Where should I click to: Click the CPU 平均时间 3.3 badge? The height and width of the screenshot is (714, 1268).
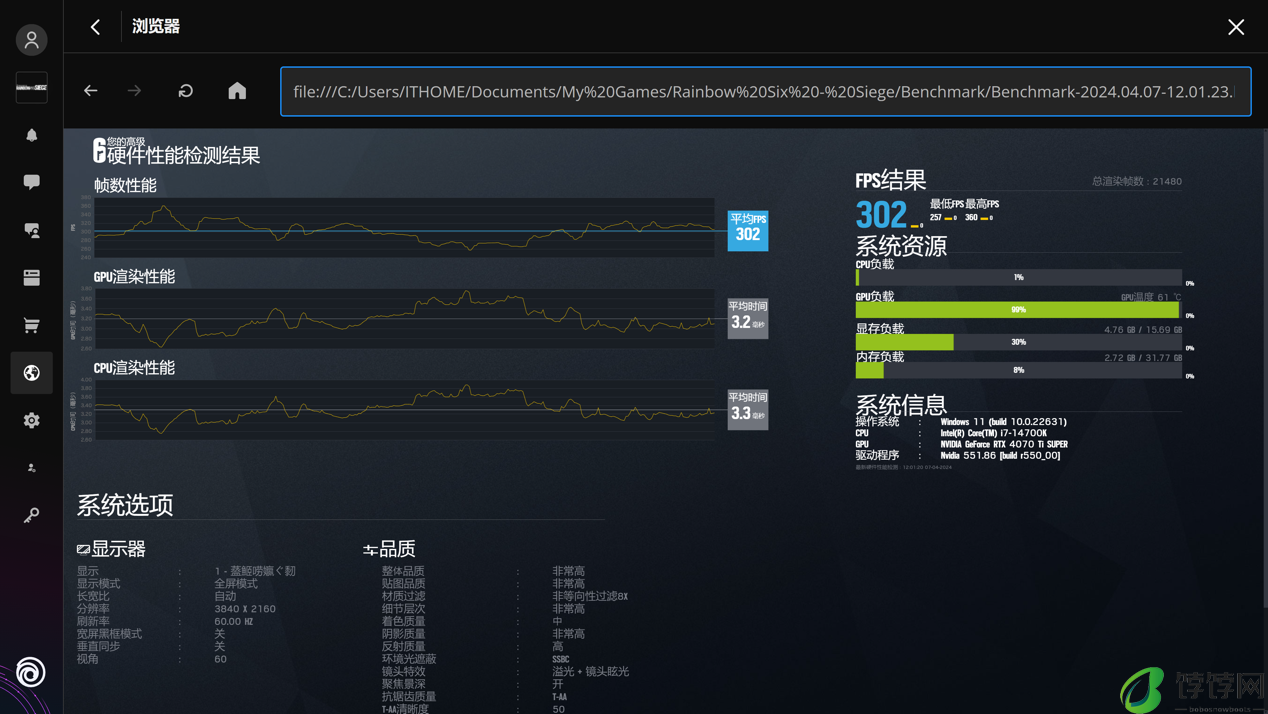[748, 409]
